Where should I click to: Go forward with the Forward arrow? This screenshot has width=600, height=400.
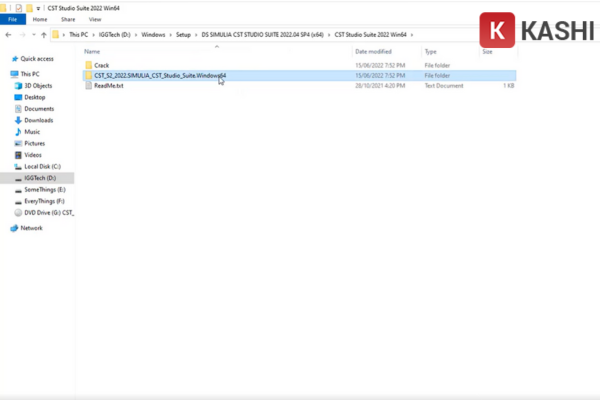[x=22, y=35]
